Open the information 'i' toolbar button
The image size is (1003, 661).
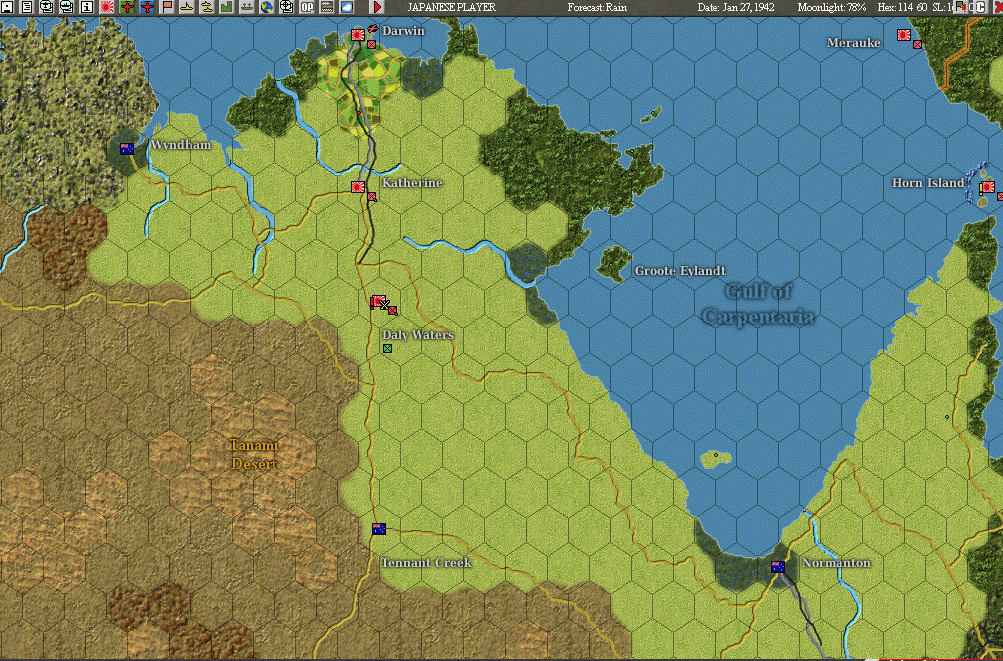pyautogui.click(x=87, y=7)
